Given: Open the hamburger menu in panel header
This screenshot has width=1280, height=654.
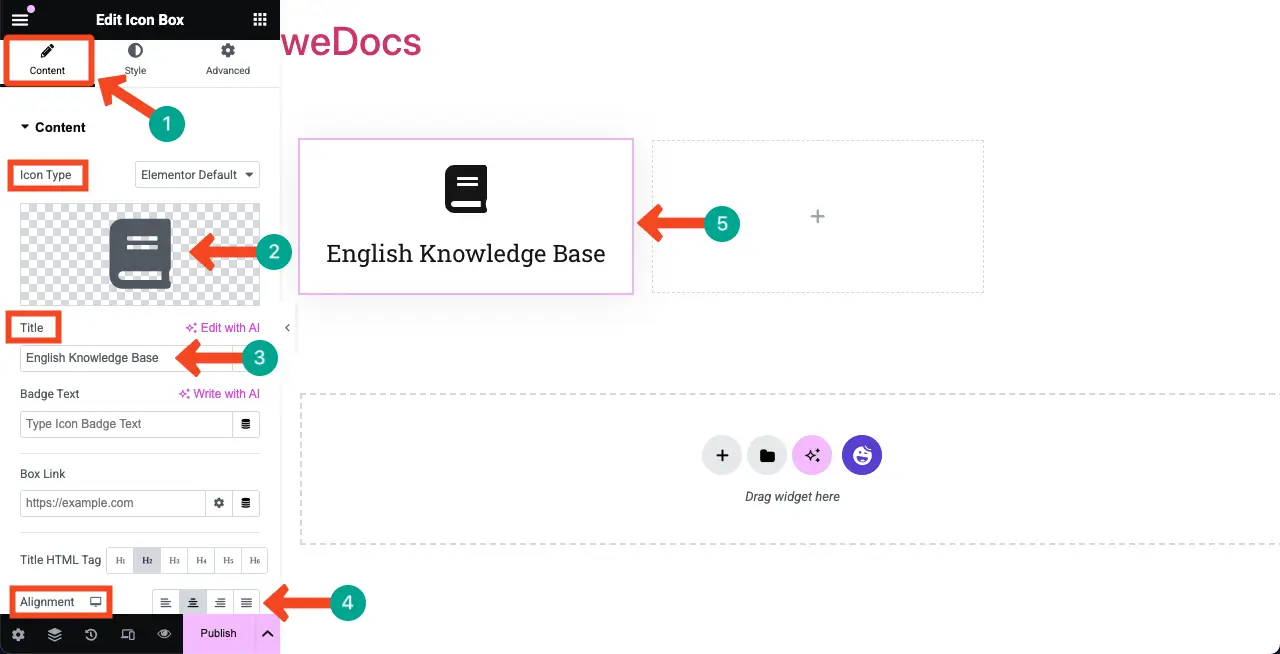Looking at the screenshot, I should click(20, 19).
